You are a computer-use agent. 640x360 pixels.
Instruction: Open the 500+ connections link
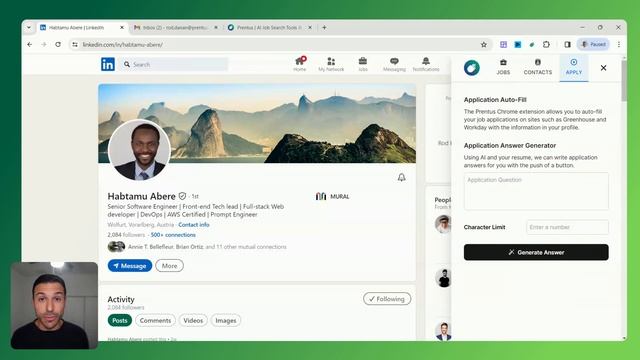173,235
